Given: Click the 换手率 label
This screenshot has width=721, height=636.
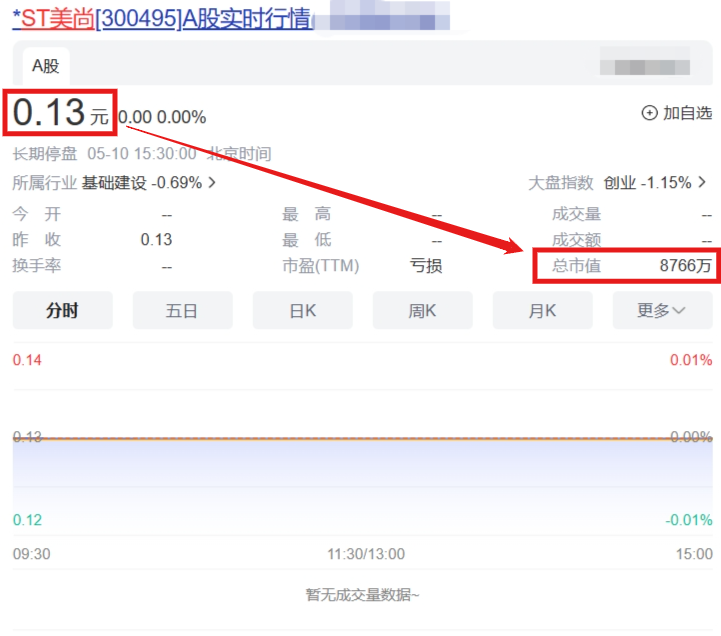Looking at the screenshot, I should [x=37, y=265].
